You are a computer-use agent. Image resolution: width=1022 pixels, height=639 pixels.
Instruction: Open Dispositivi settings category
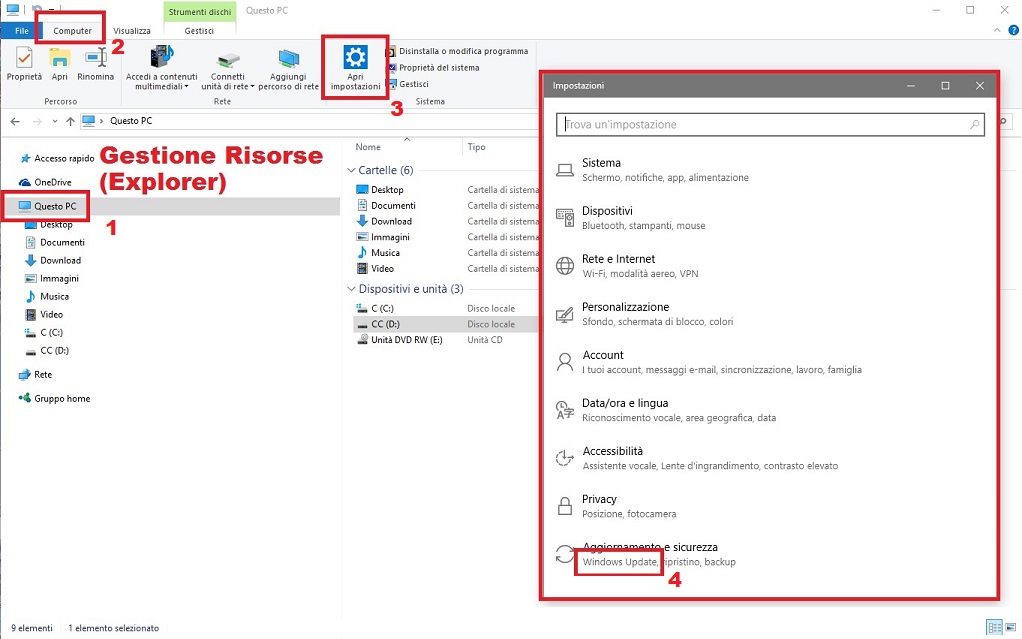[630, 218]
